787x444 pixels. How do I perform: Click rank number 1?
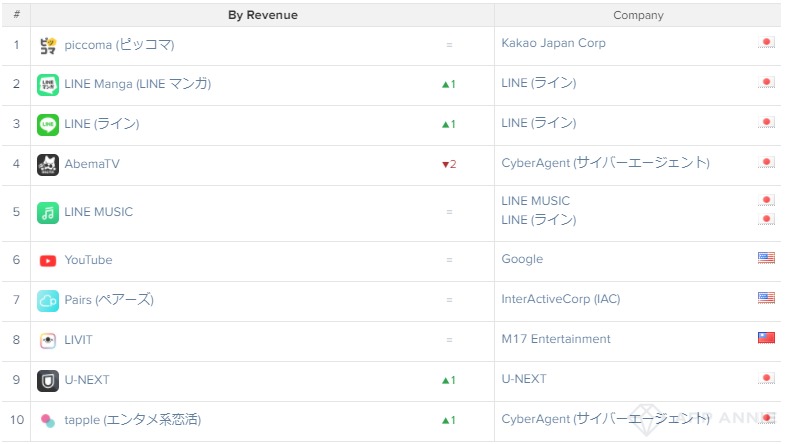17,45
